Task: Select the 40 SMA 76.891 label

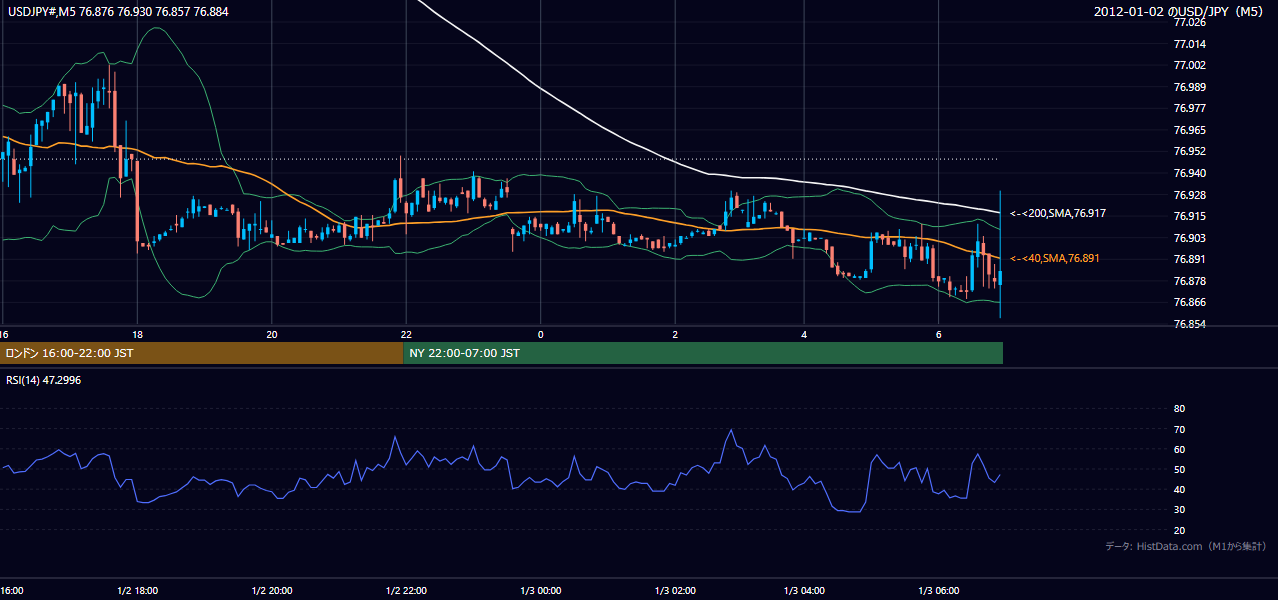Action: pyautogui.click(x=1055, y=258)
